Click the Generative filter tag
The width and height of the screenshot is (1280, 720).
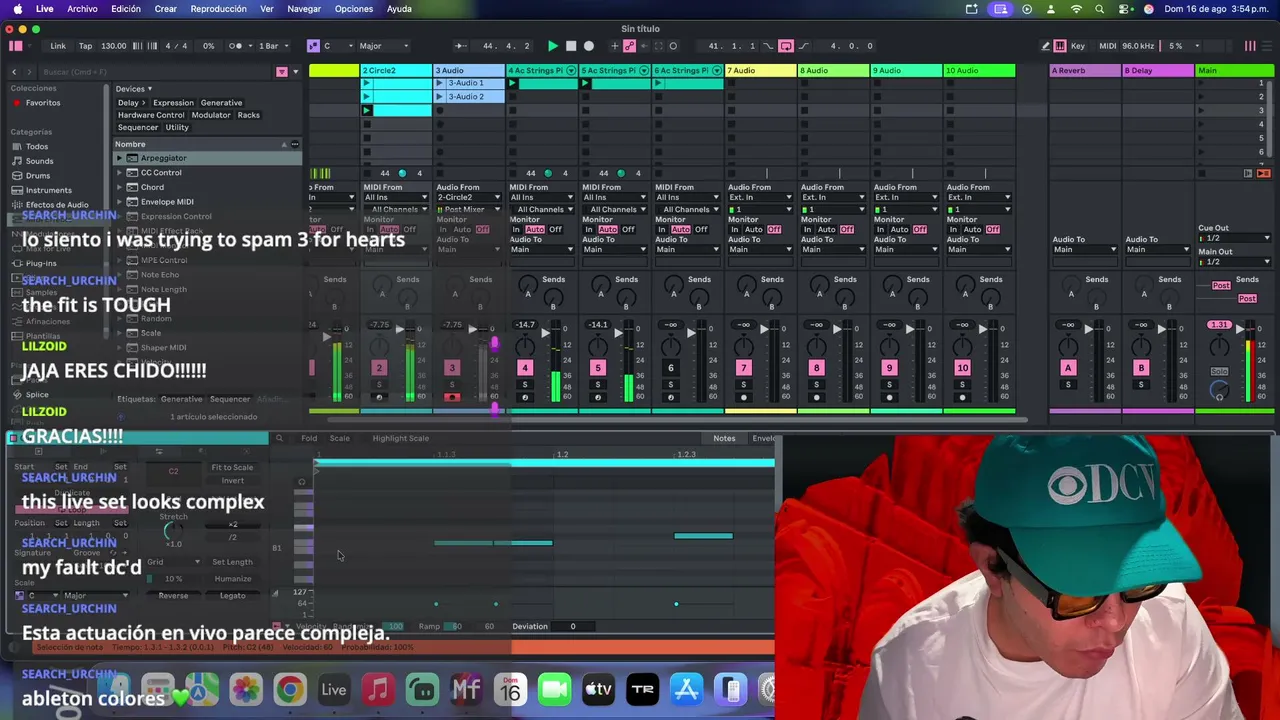(221, 103)
